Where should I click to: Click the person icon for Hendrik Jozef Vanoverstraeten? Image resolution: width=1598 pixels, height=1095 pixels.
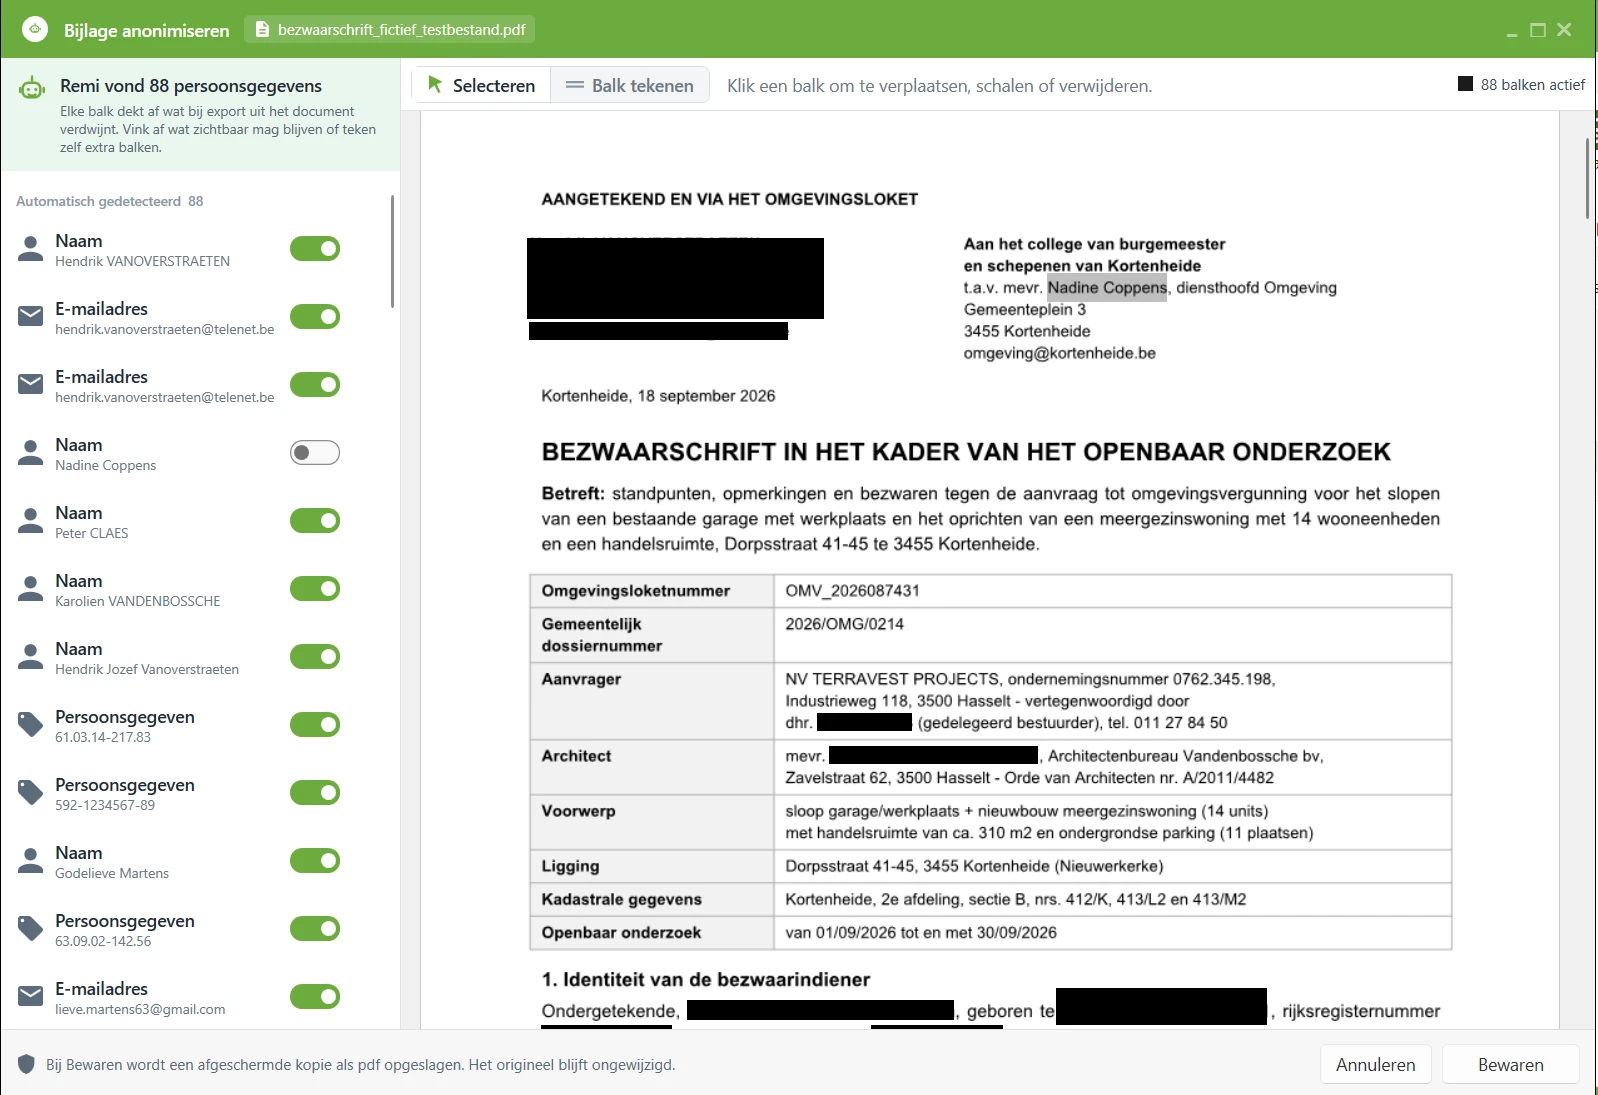pyautogui.click(x=31, y=657)
